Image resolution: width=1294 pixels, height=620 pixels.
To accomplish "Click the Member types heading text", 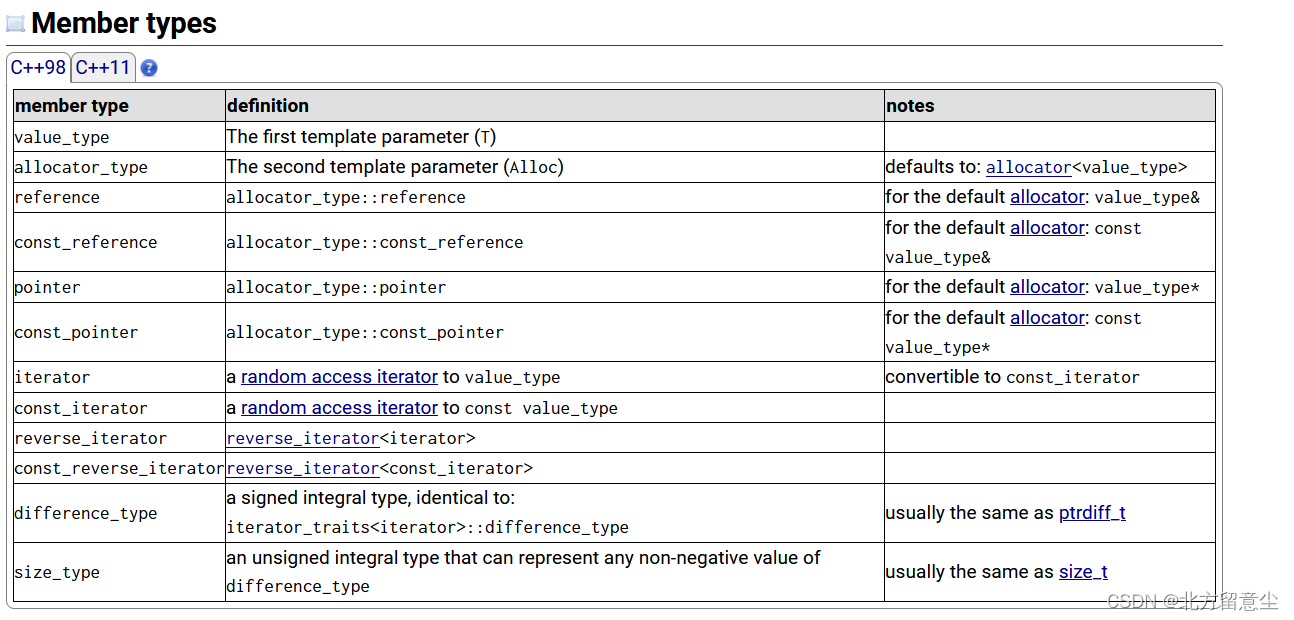I will 124,24.
